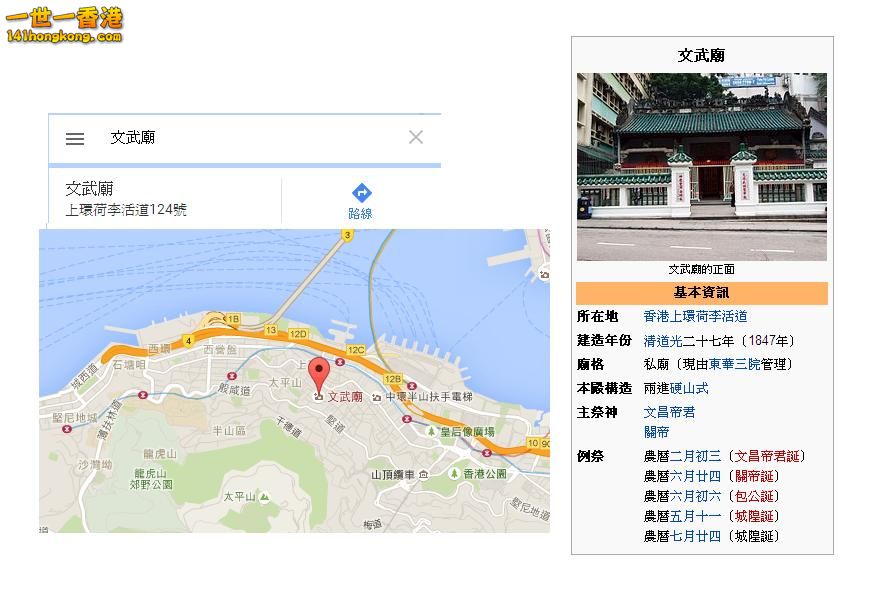Screen dimensions: 878x603
Task: Open the hamburger menu beside the search box
Action: pyautogui.click(x=74, y=138)
